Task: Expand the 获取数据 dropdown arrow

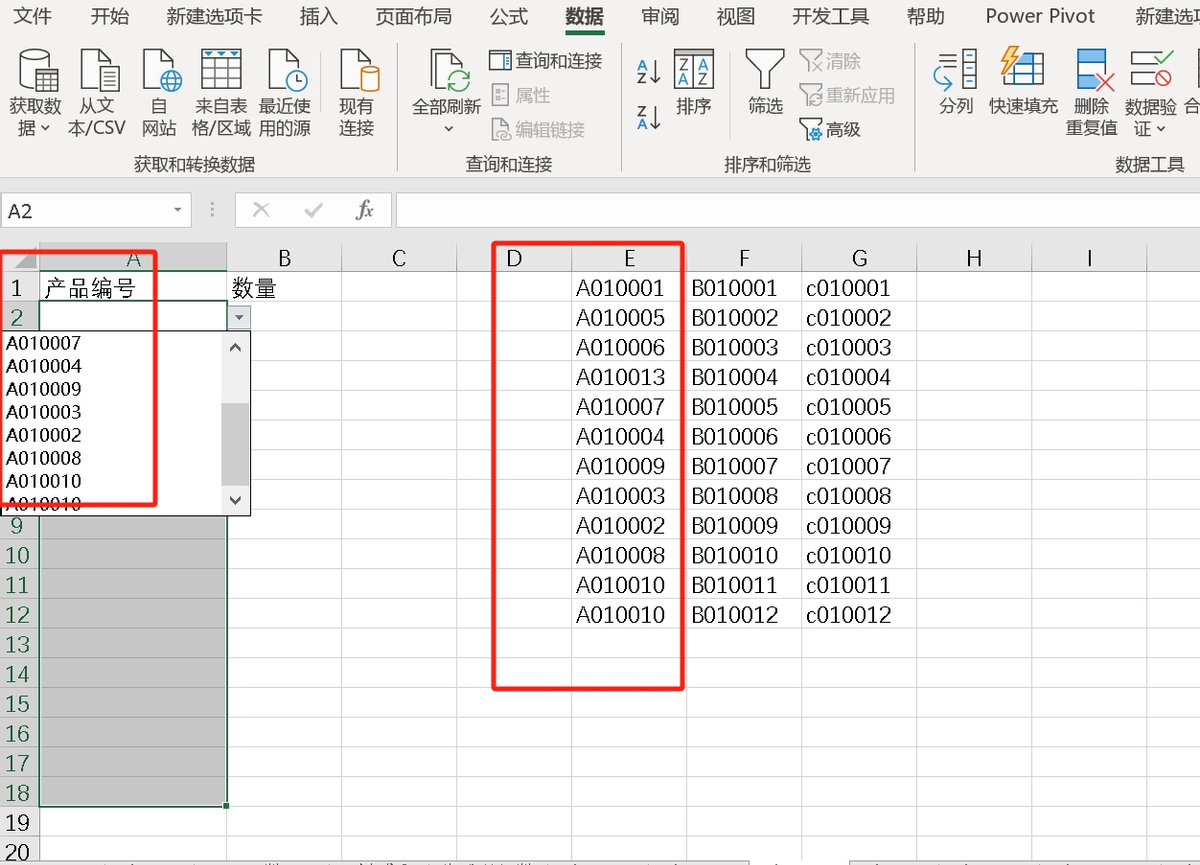Action: [46, 129]
